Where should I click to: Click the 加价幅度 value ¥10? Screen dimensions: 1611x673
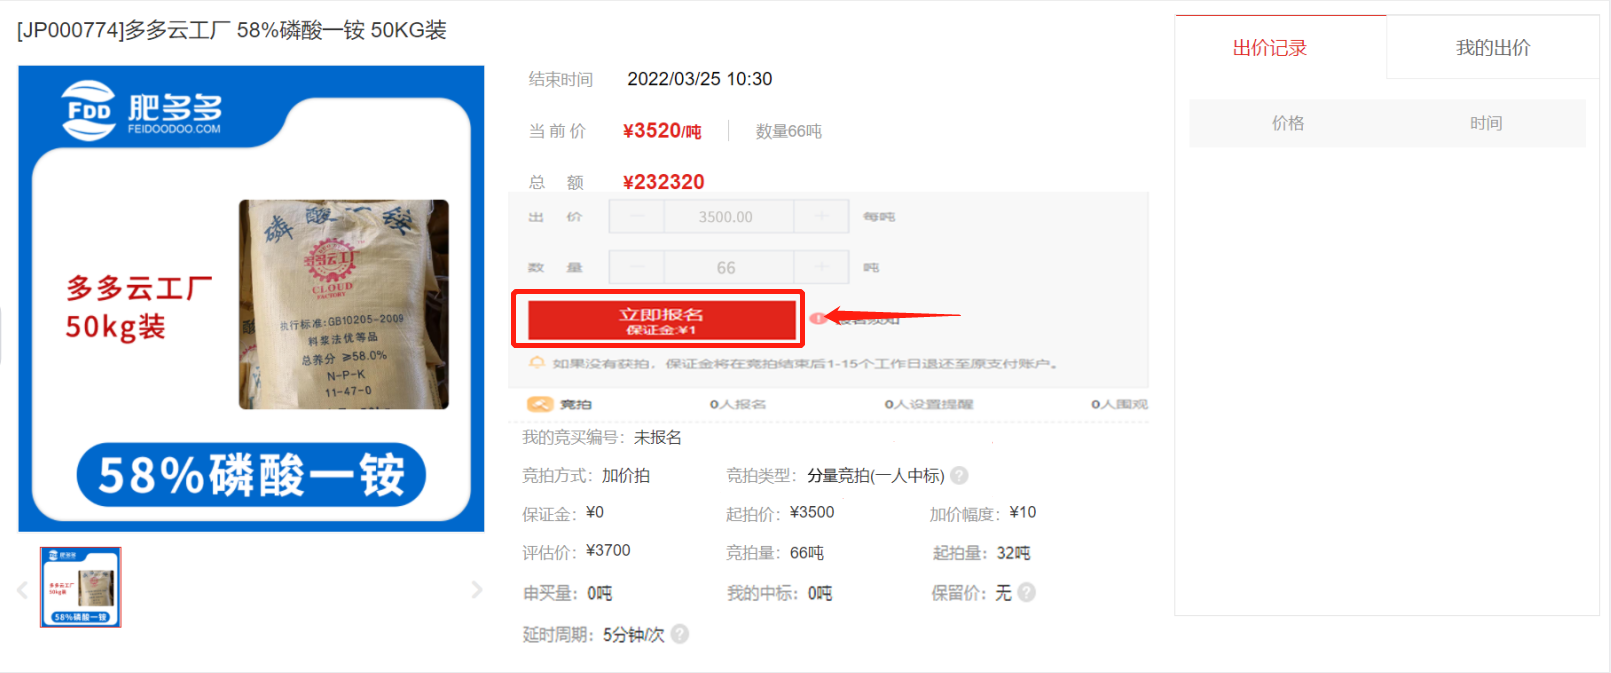[1023, 512]
